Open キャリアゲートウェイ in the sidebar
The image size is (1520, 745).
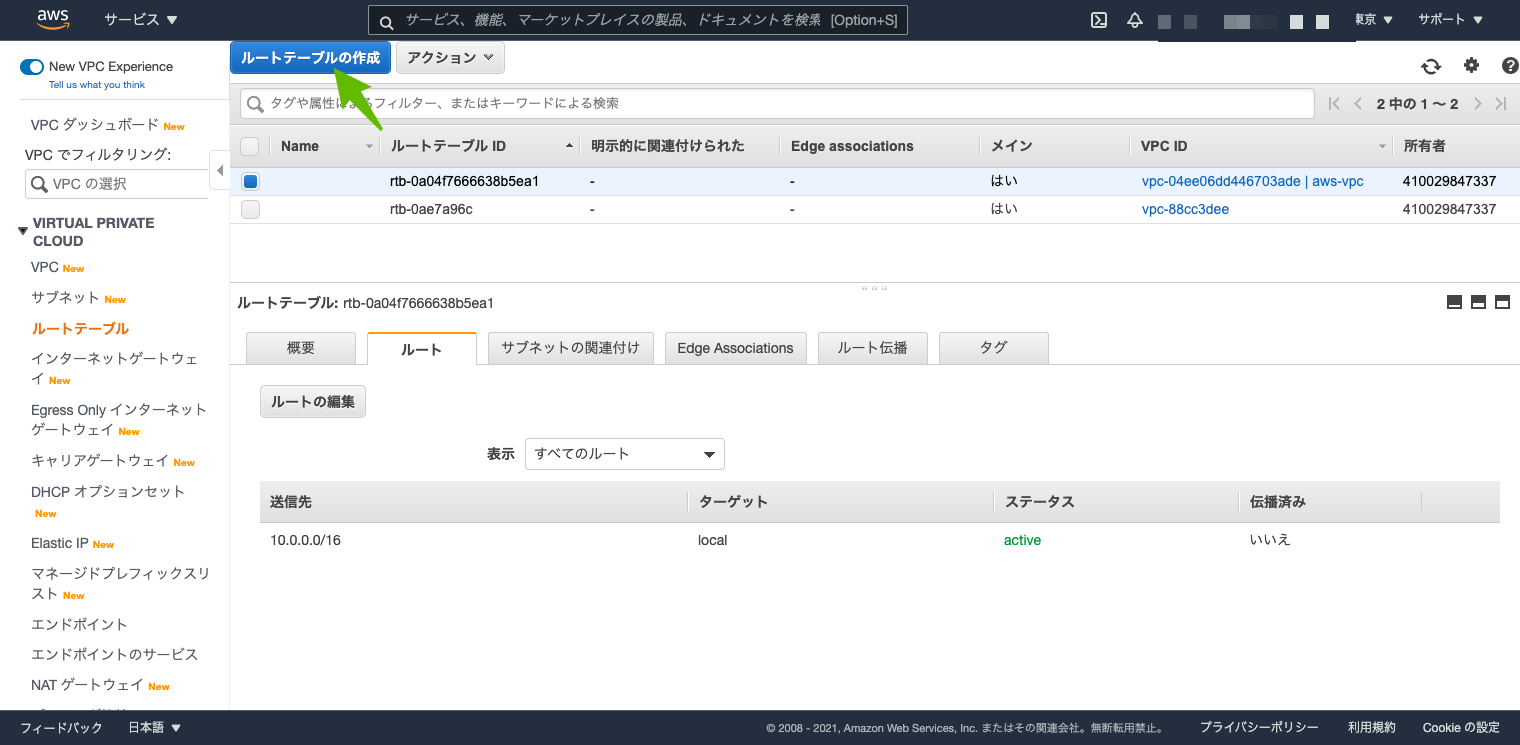pyautogui.click(x=100, y=461)
